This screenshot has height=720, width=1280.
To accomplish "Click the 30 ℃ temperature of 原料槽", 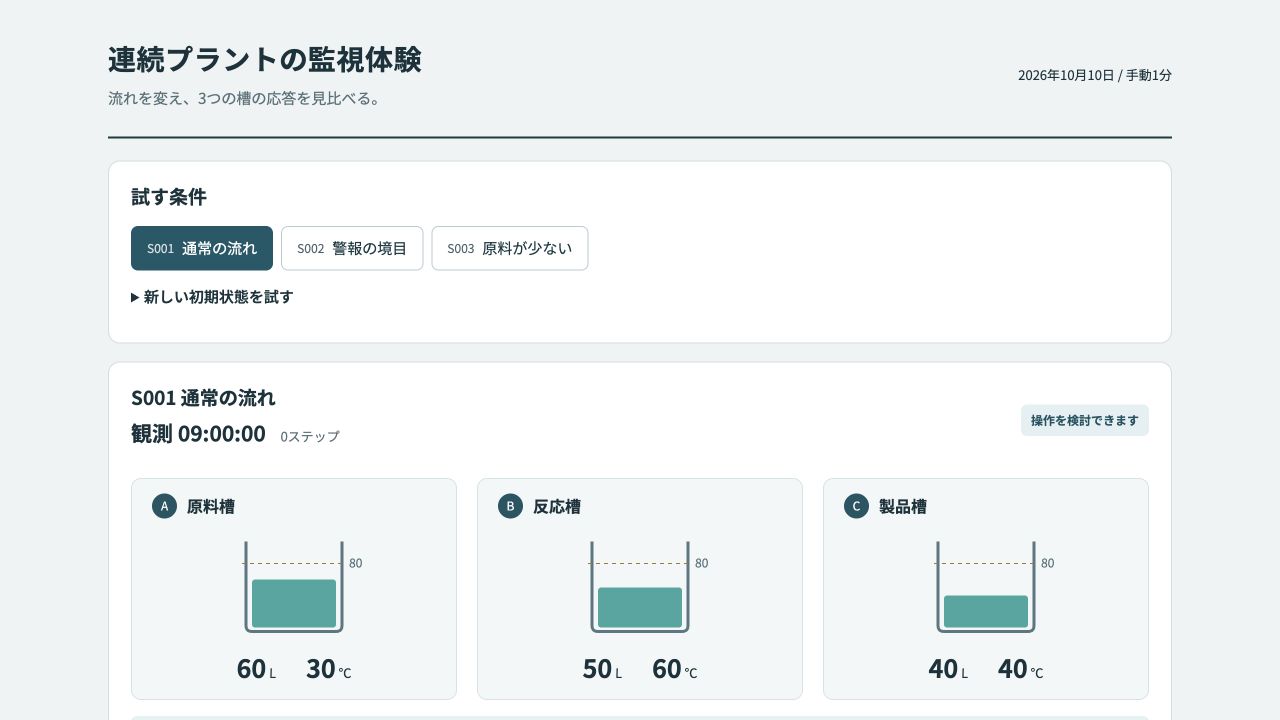I will [x=329, y=669].
